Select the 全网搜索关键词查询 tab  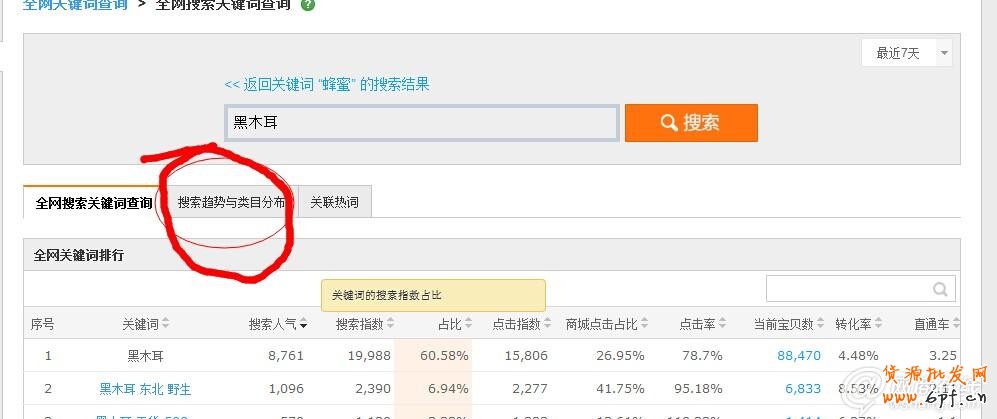coord(94,202)
